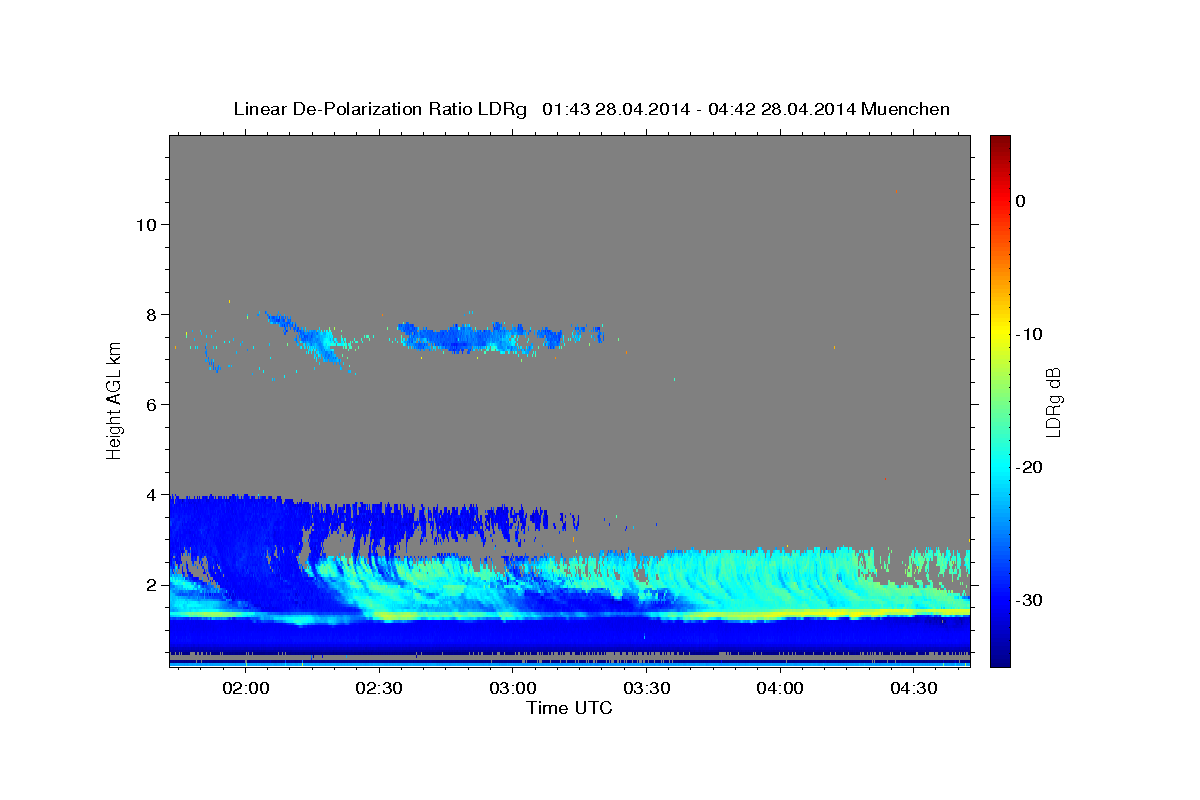This screenshot has width=1200, height=800.
Task: Click the dark red top of the colorbar
Action: tap(1000, 142)
